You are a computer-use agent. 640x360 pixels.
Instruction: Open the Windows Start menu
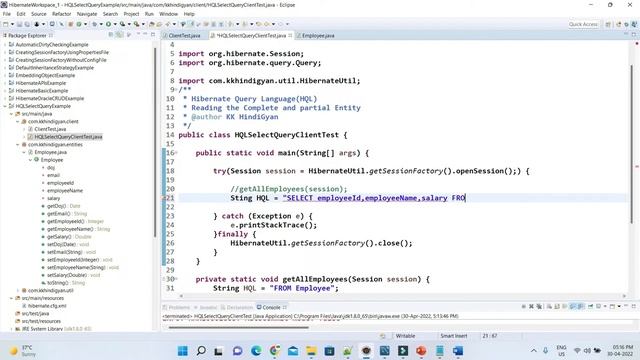(x=183, y=351)
